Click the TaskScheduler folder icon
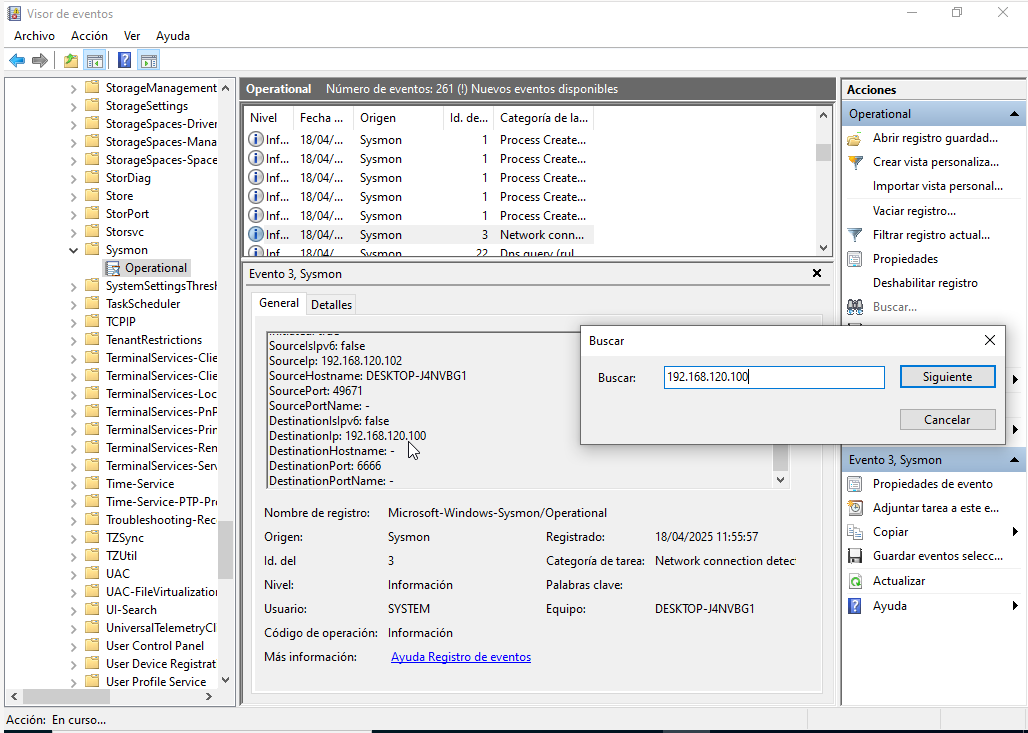 click(x=92, y=304)
